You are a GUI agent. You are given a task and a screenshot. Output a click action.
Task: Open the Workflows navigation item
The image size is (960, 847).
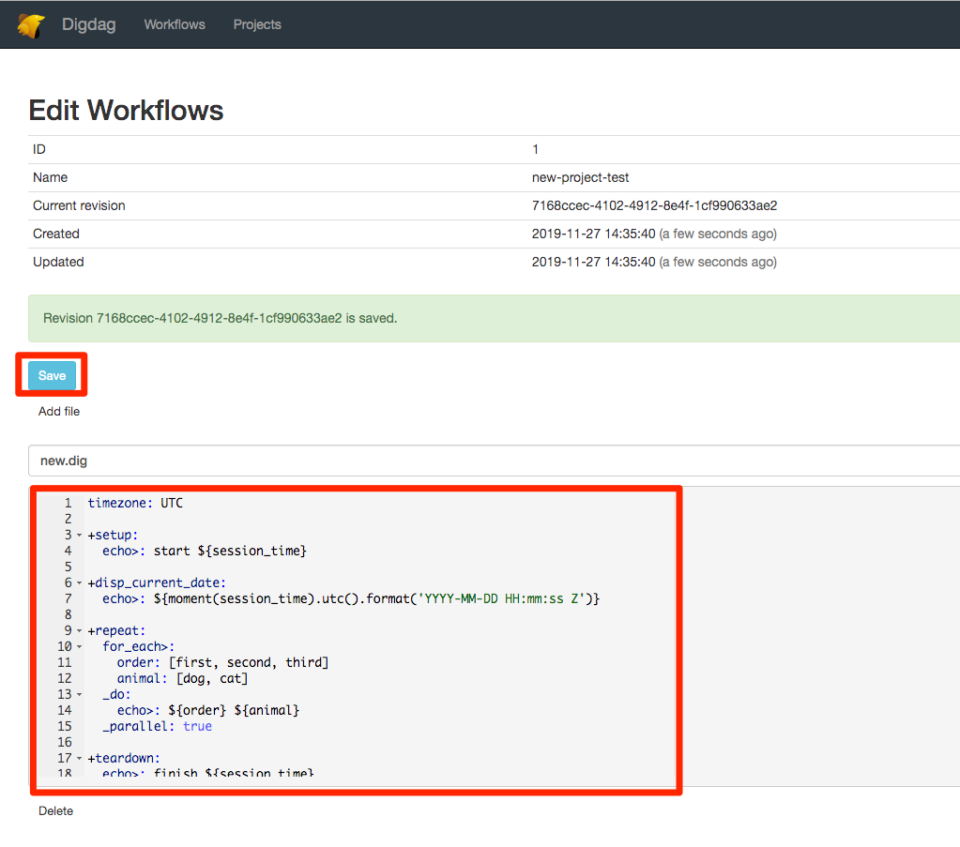(174, 25)
